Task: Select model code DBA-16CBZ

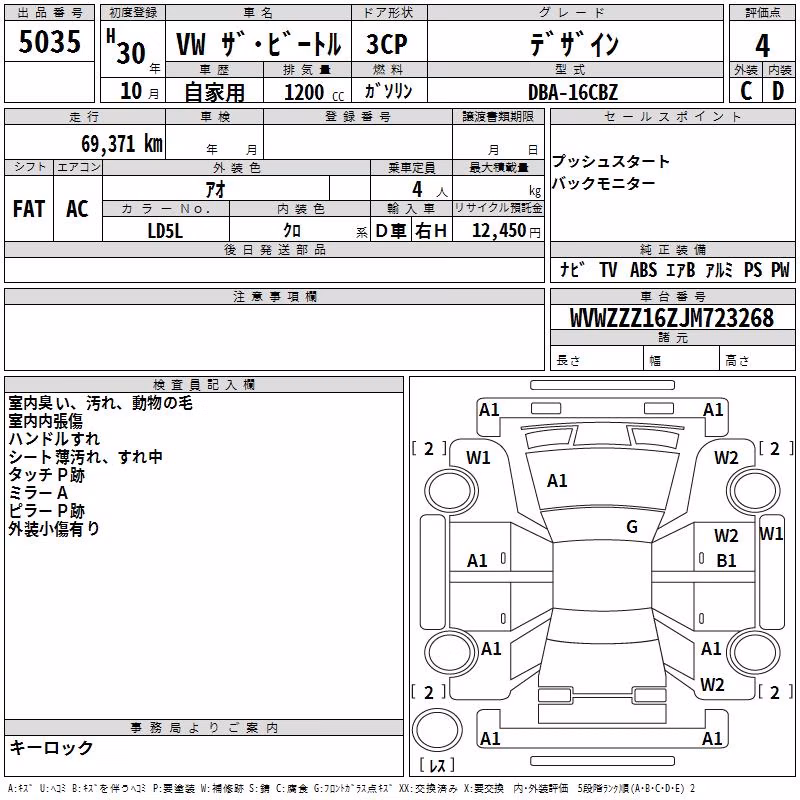Action: (573, 92)
